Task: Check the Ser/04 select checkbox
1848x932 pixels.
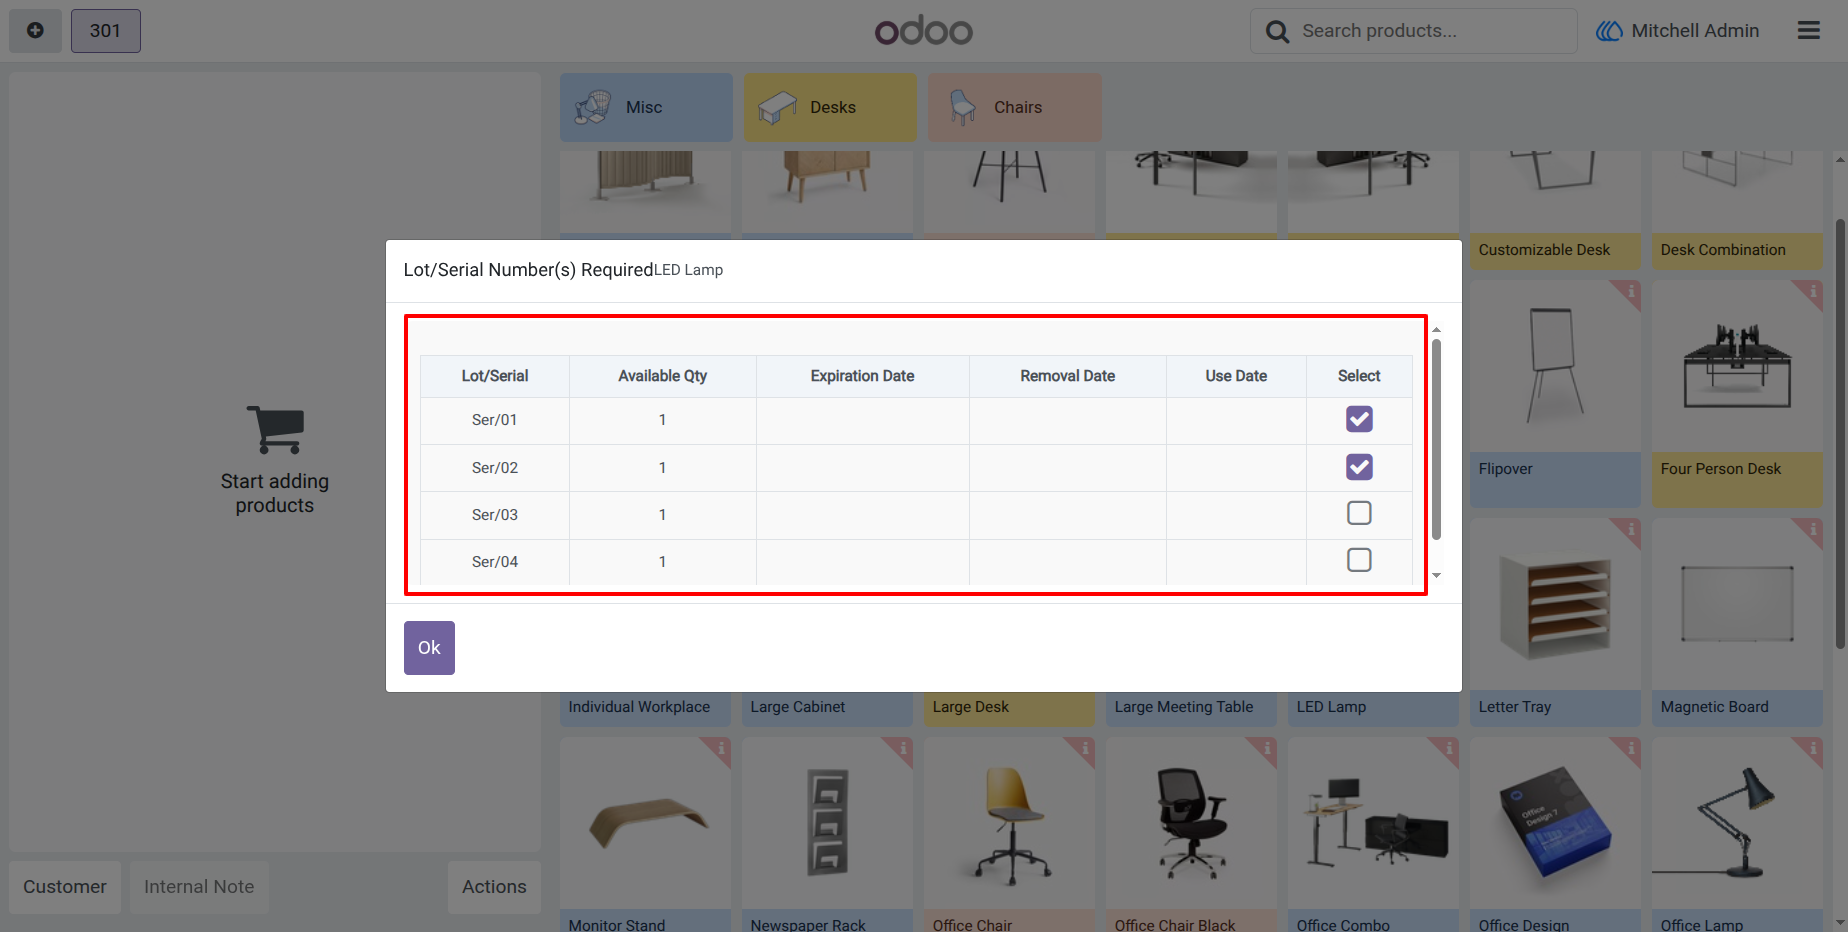Action: [1359, 560]
